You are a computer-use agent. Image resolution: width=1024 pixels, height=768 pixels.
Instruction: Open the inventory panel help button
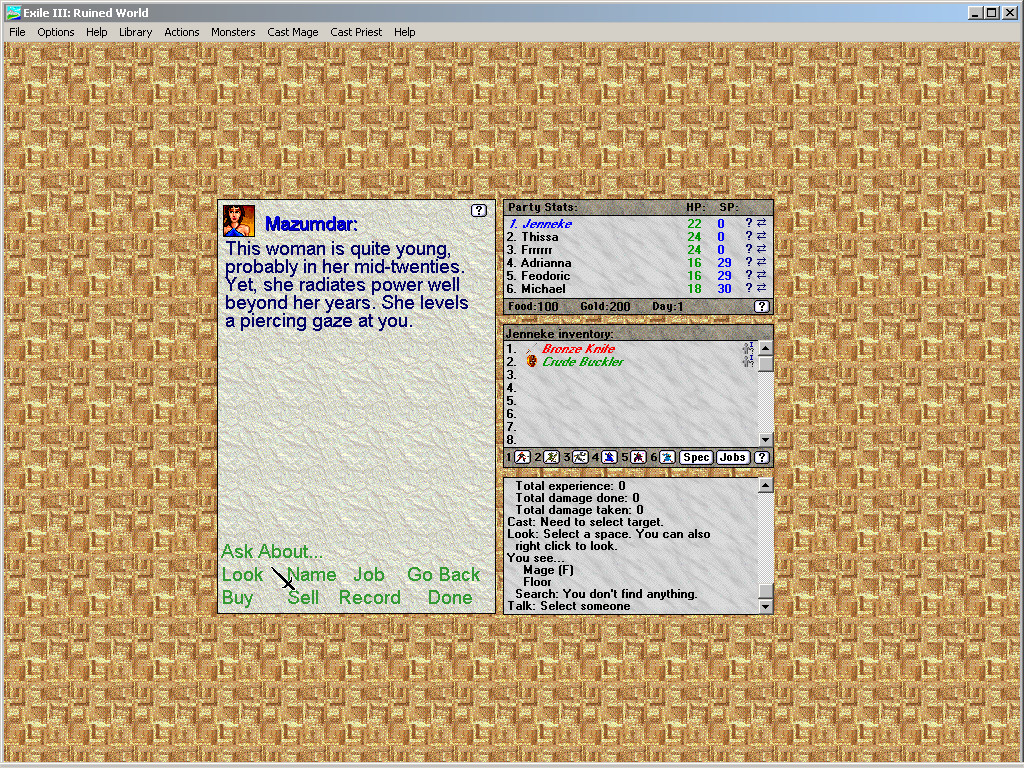tap(761, 457)
